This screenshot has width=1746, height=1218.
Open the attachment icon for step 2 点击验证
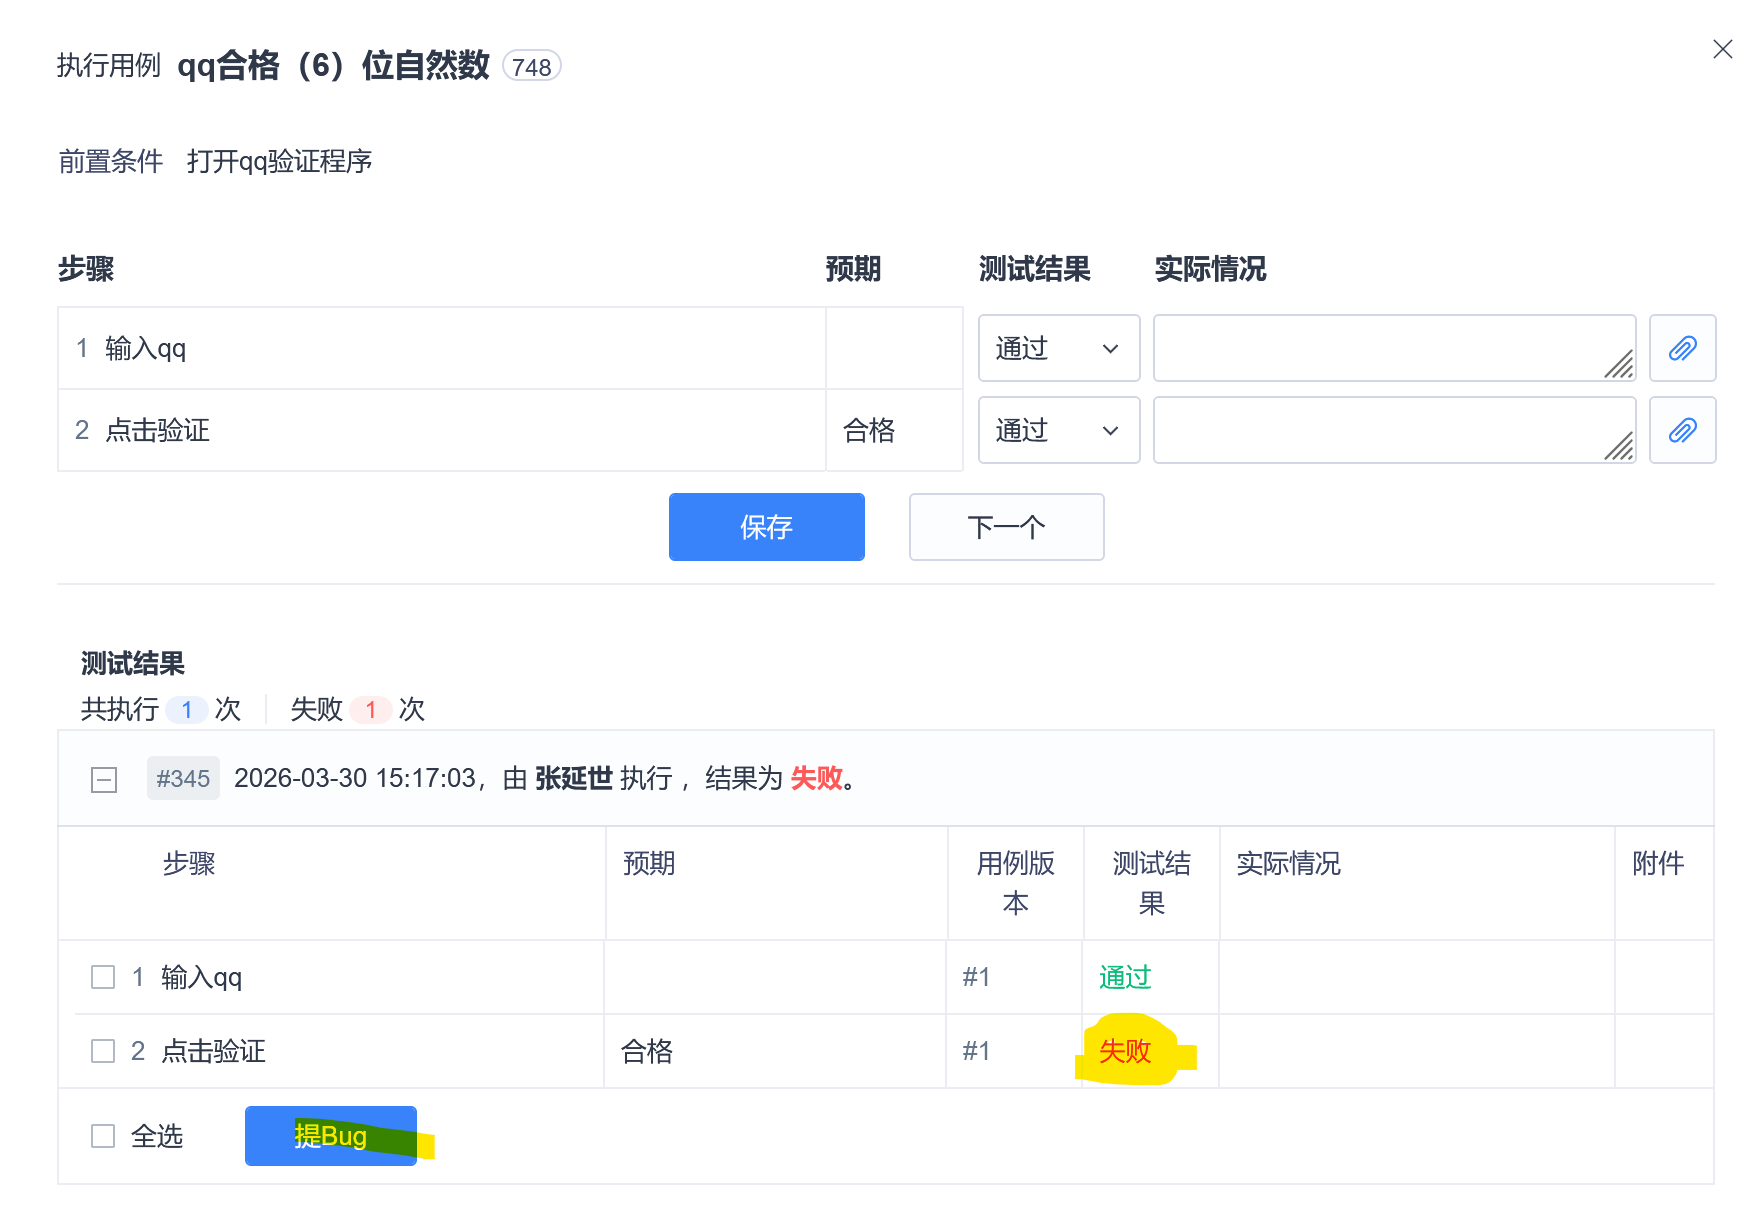1683,430
